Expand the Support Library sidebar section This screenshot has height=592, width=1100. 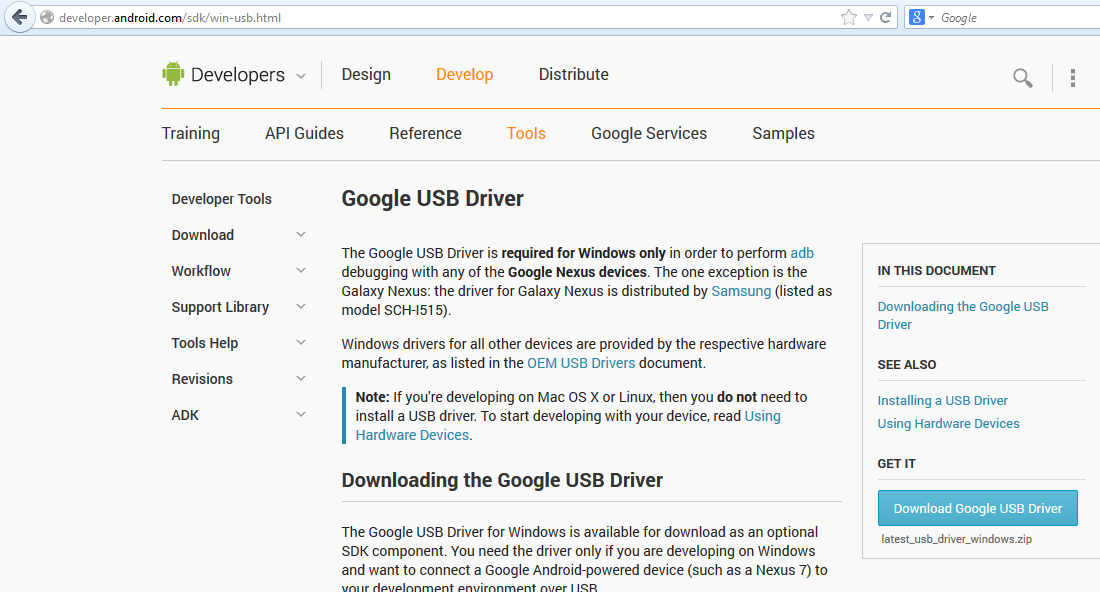(301, 307)
